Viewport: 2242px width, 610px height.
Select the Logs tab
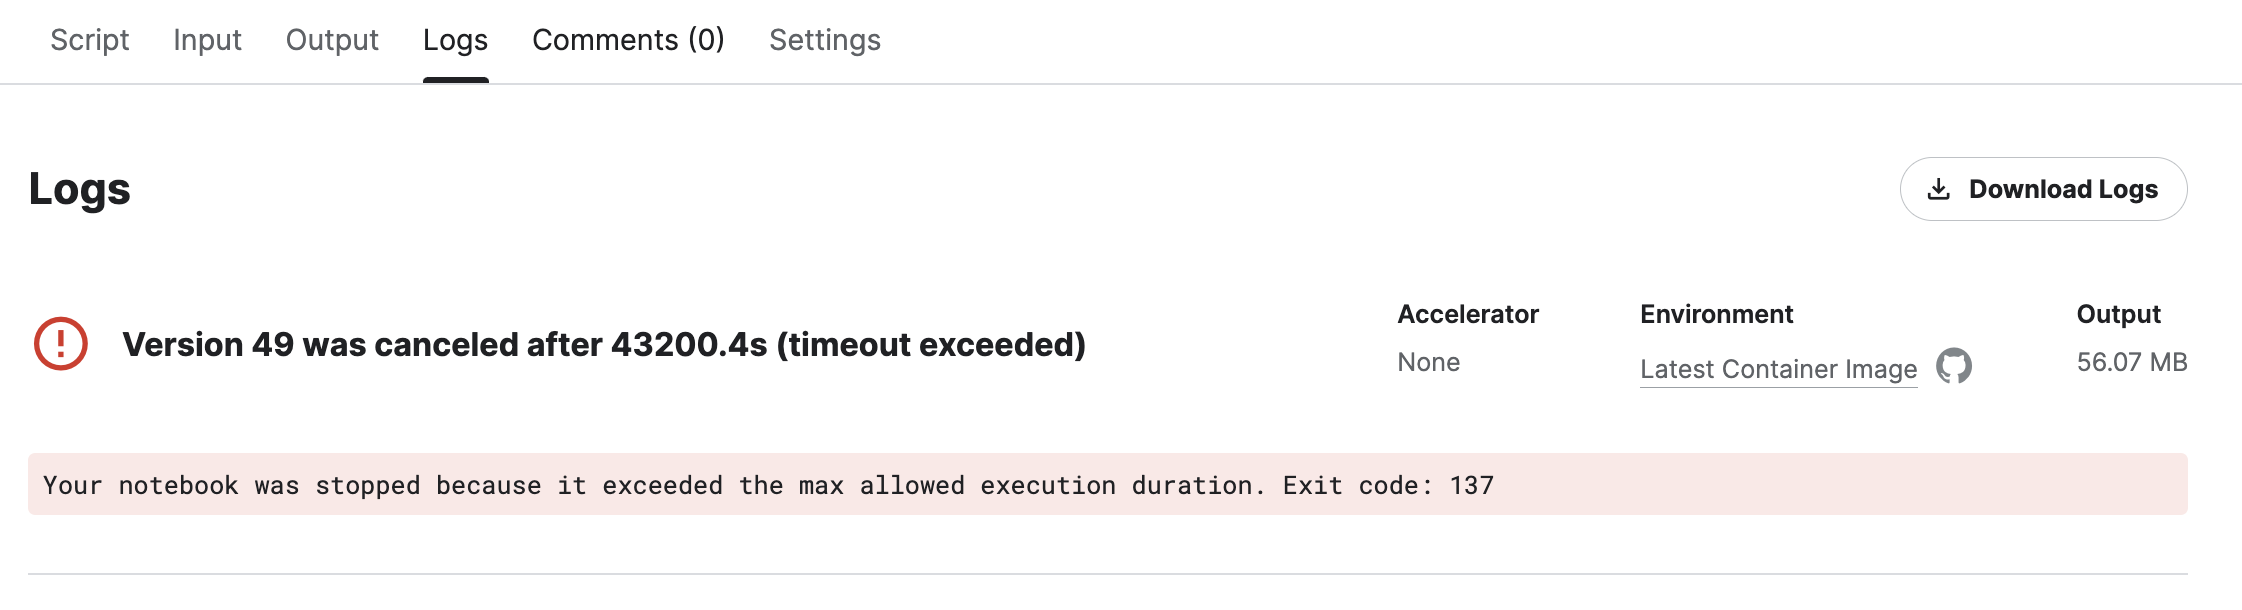(x=455, y=40)
